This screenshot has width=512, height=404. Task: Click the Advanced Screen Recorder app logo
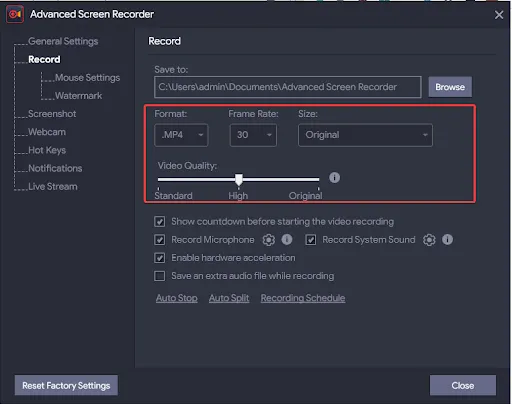[x=15, y=14]
